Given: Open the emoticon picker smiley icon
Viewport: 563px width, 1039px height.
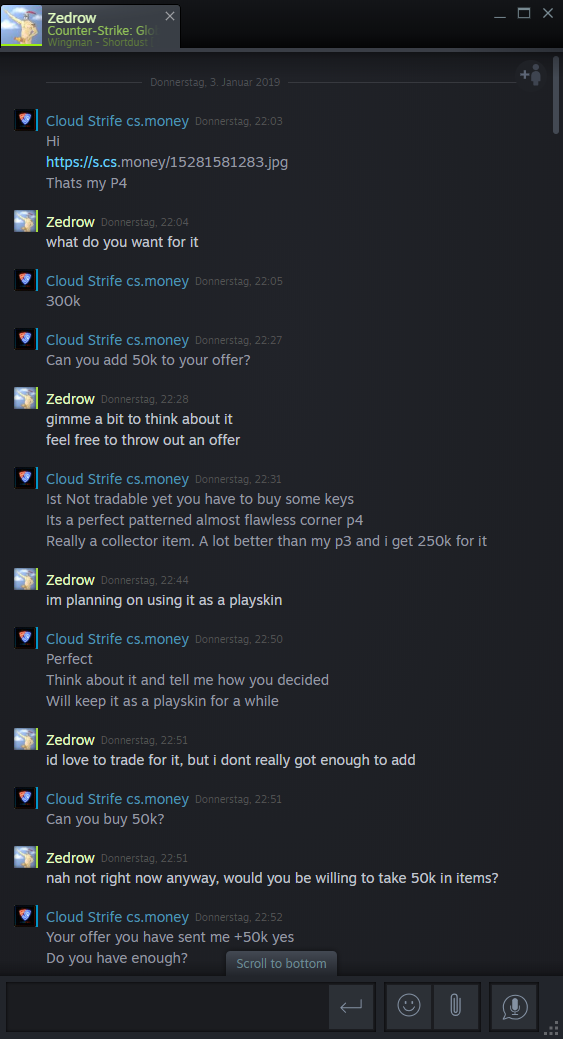Looking at the screenshot, I should point(409,1005).
